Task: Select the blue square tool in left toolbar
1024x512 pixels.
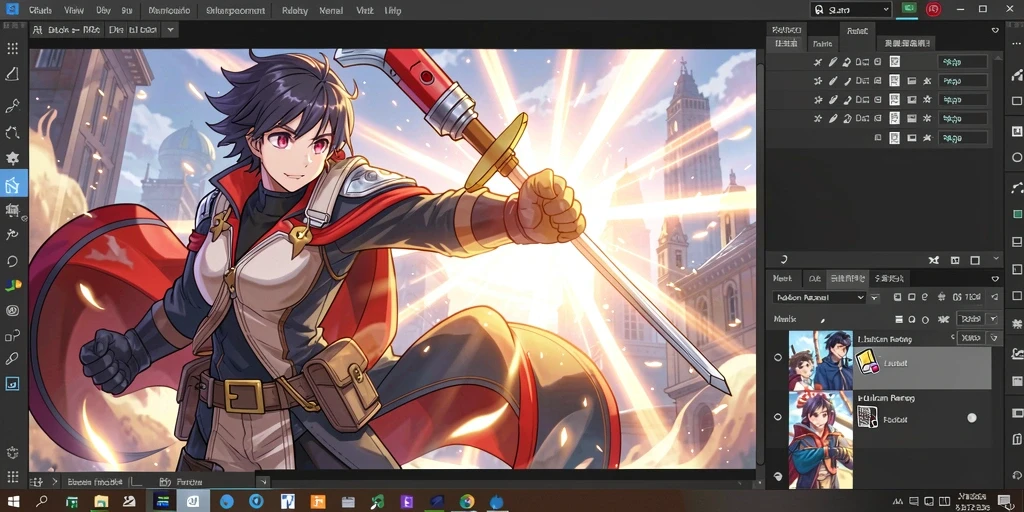Action: pos(12,383)
